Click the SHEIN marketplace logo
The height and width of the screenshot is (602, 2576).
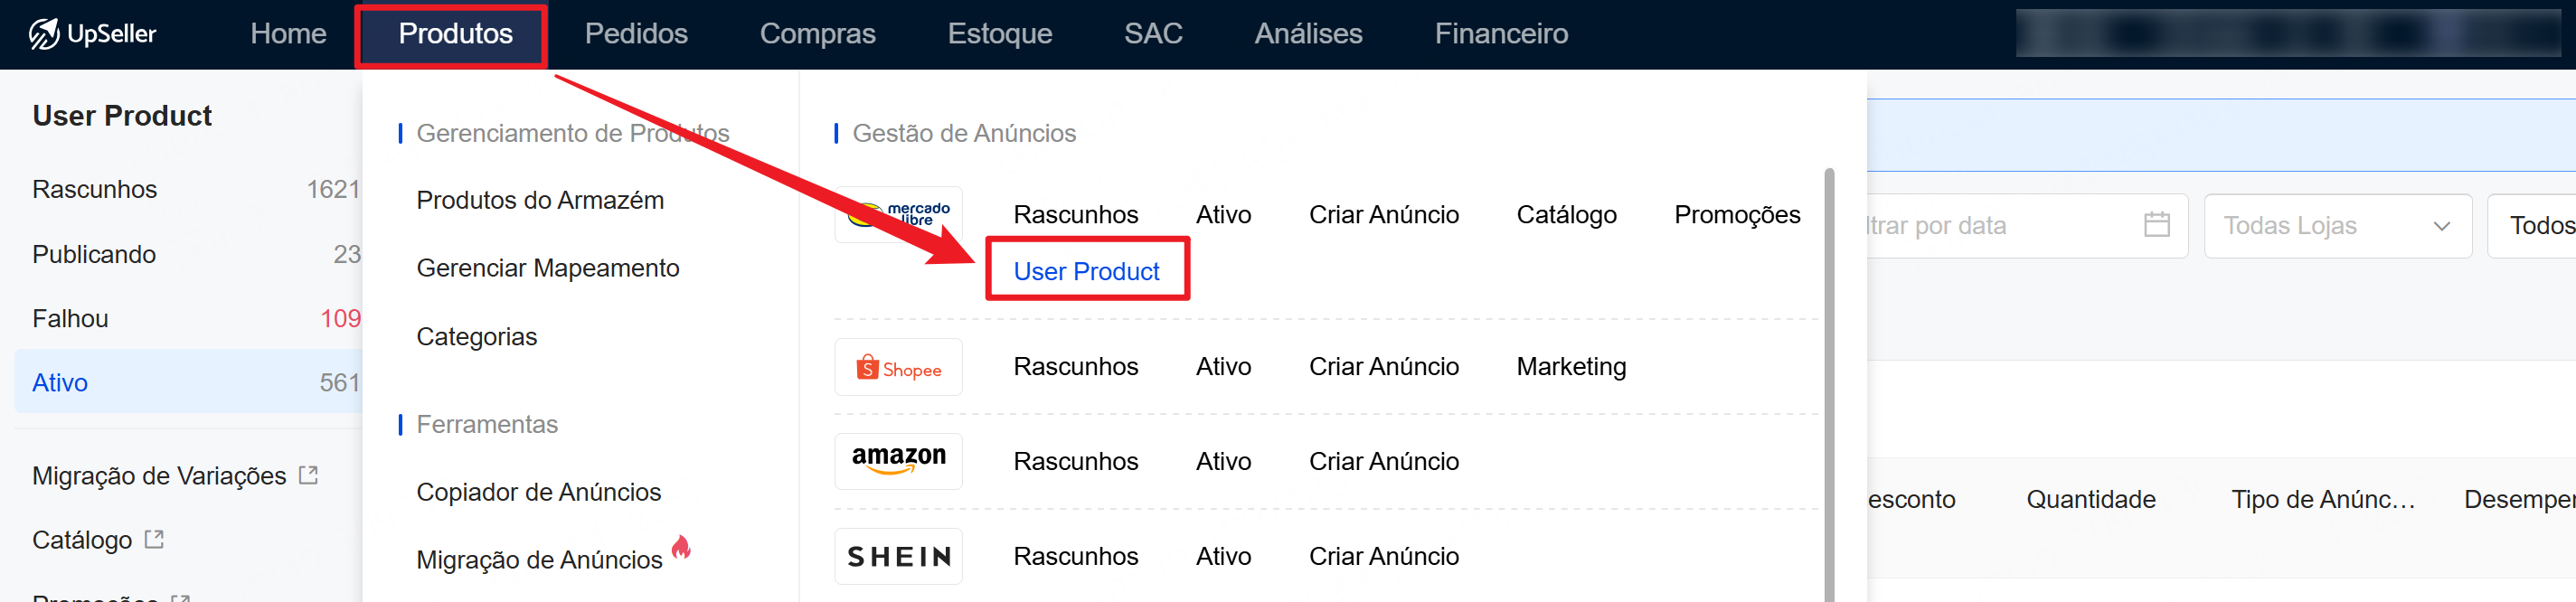(x=898, y=556)
